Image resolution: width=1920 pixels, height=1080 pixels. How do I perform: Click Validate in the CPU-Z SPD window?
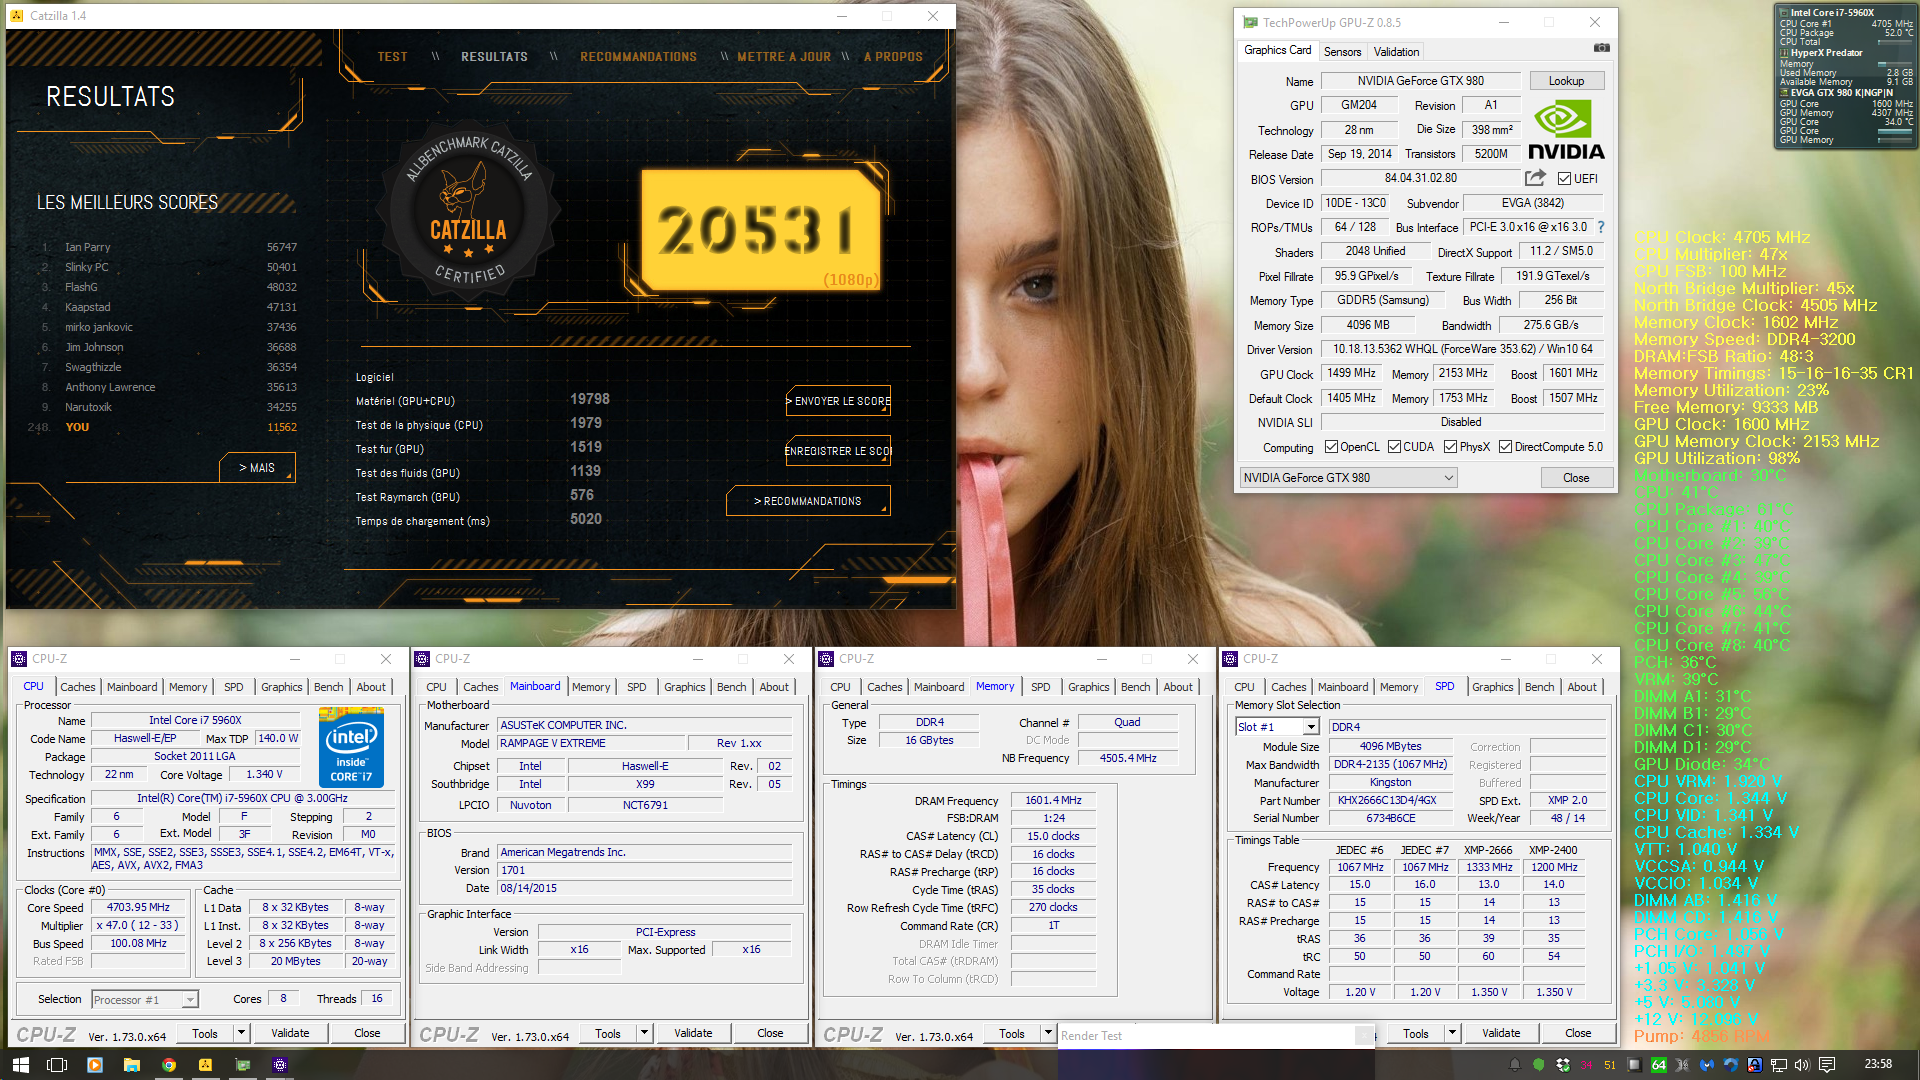(1500, 1033)
